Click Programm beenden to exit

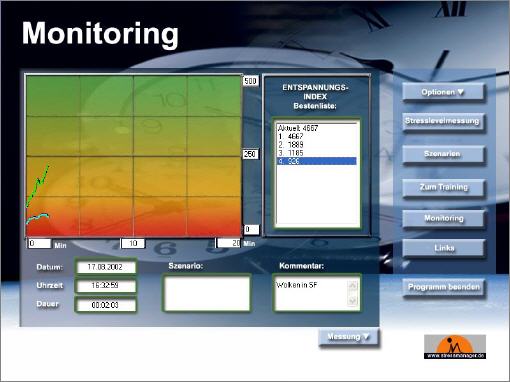click(443, 287)
